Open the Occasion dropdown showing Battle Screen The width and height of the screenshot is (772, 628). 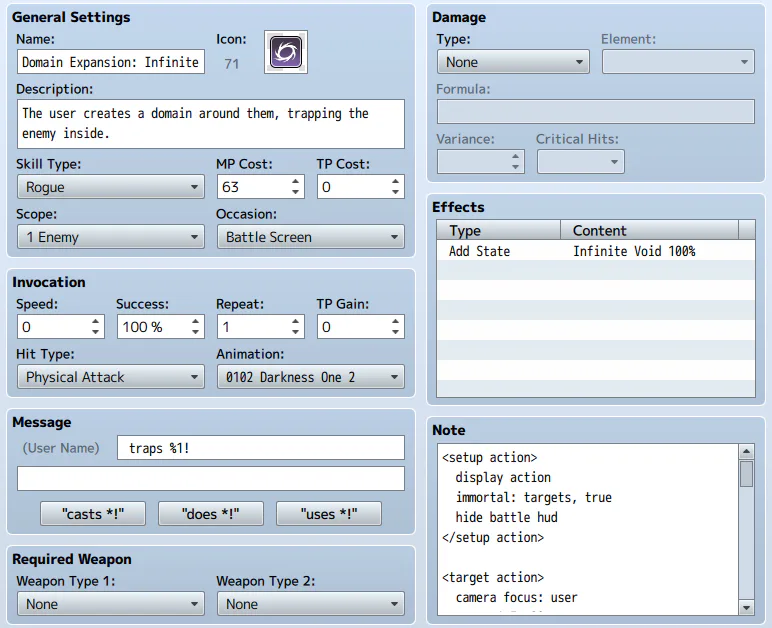(311, 237)
